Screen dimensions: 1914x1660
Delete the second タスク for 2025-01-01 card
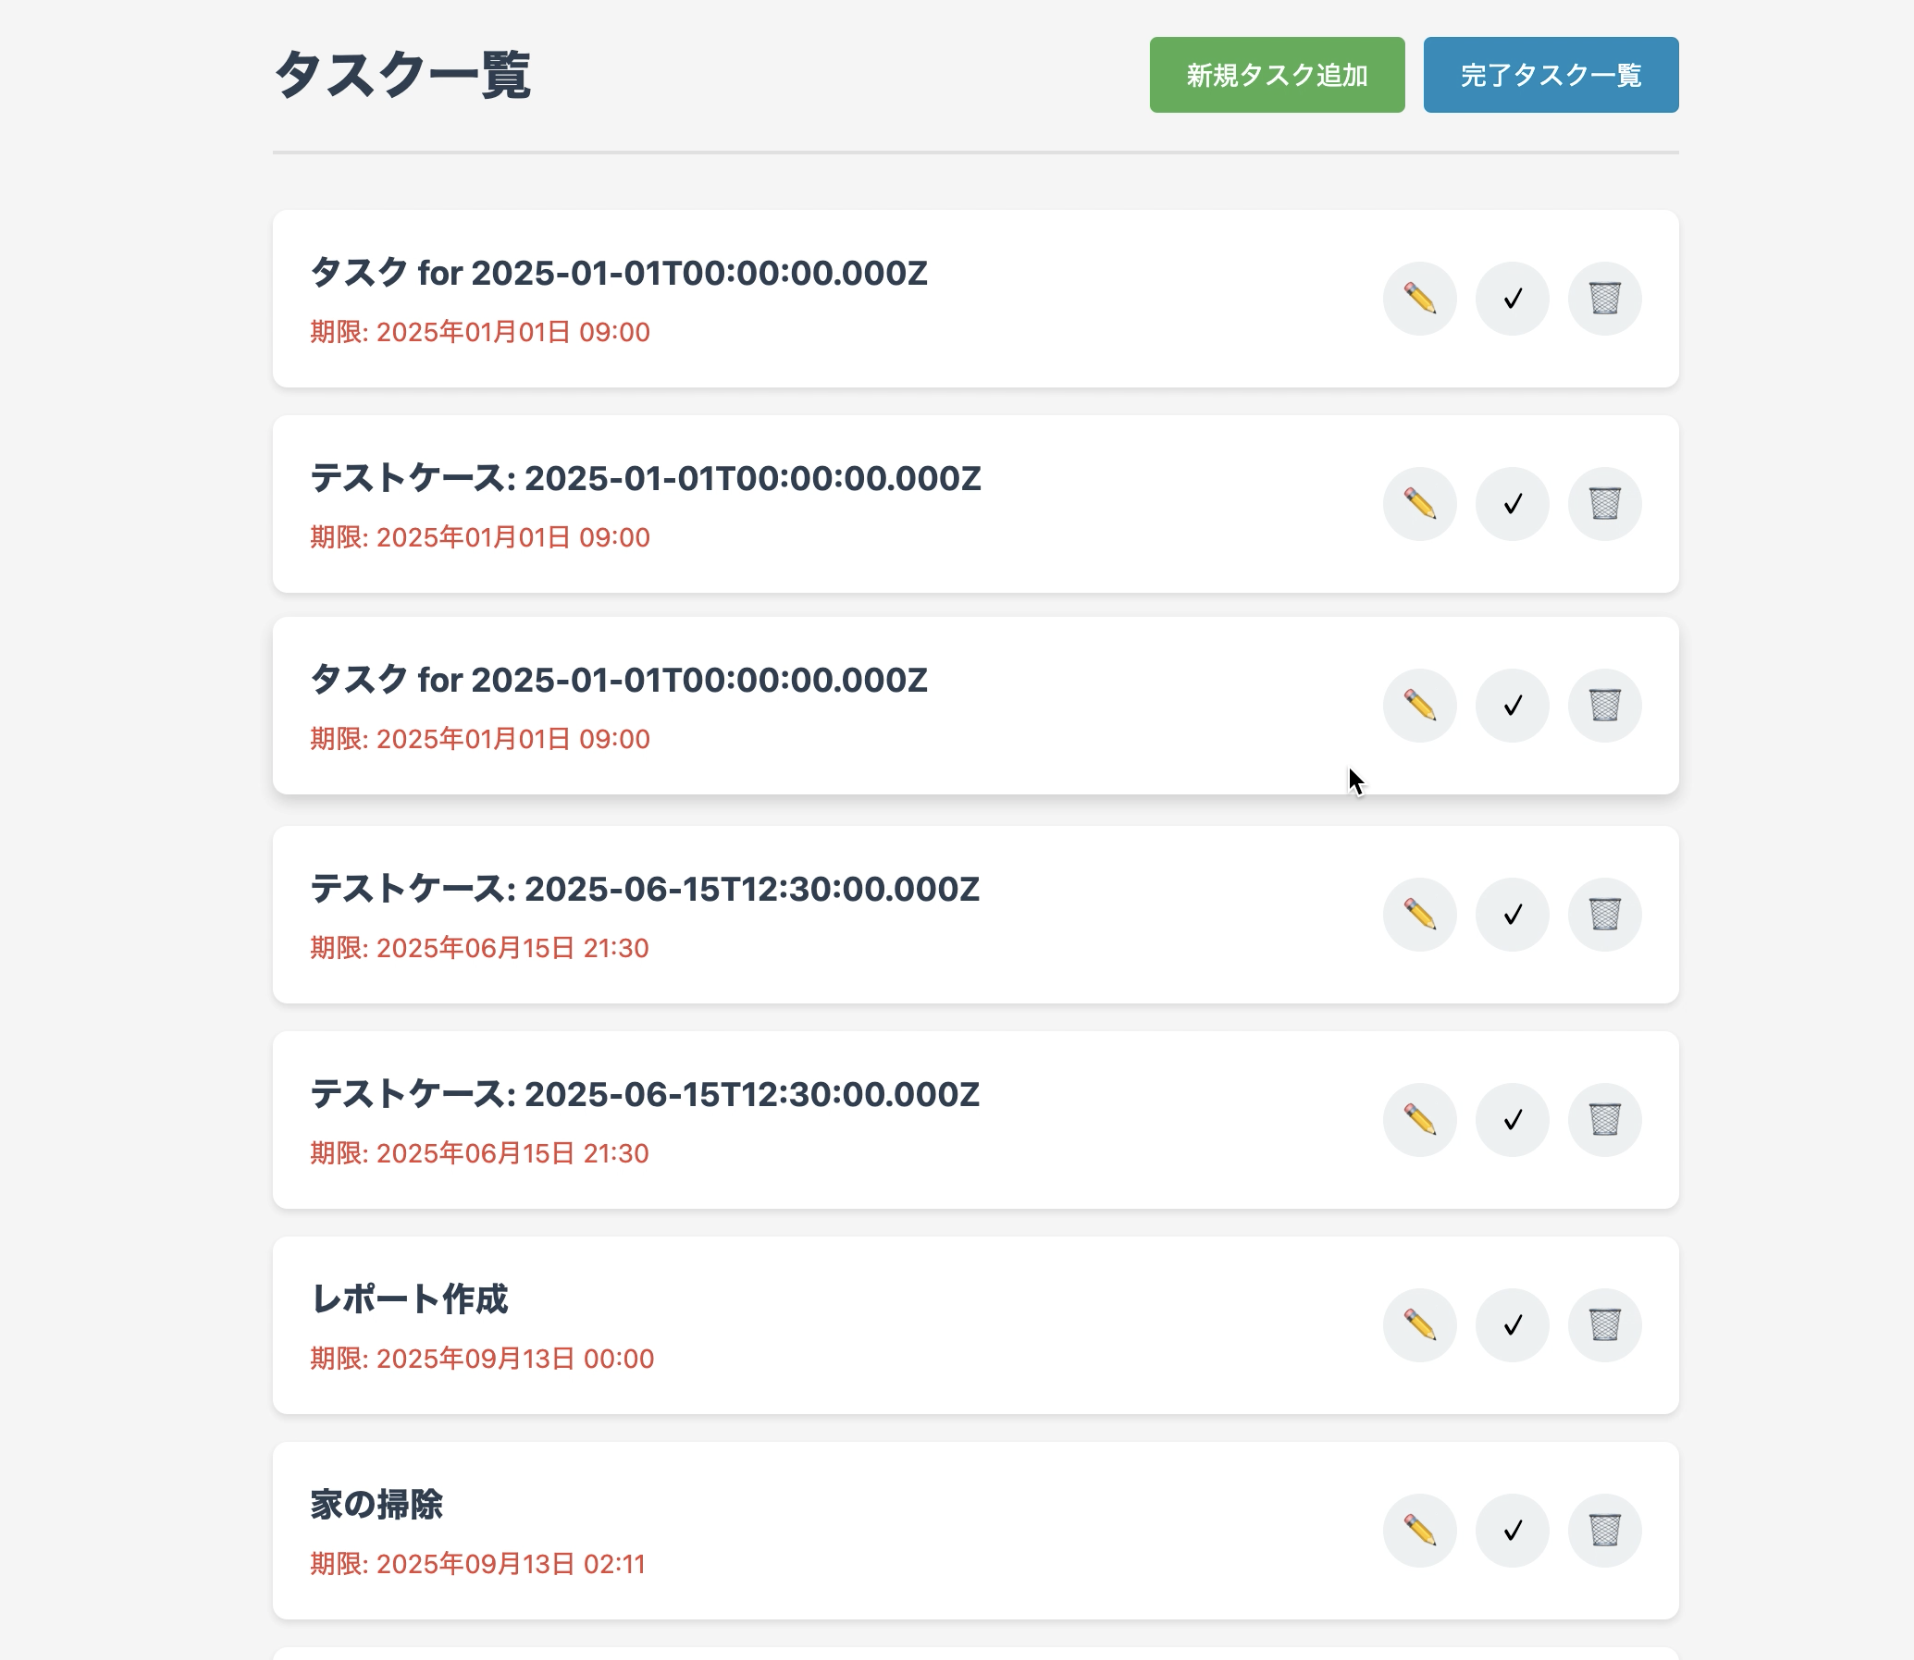1604,706
